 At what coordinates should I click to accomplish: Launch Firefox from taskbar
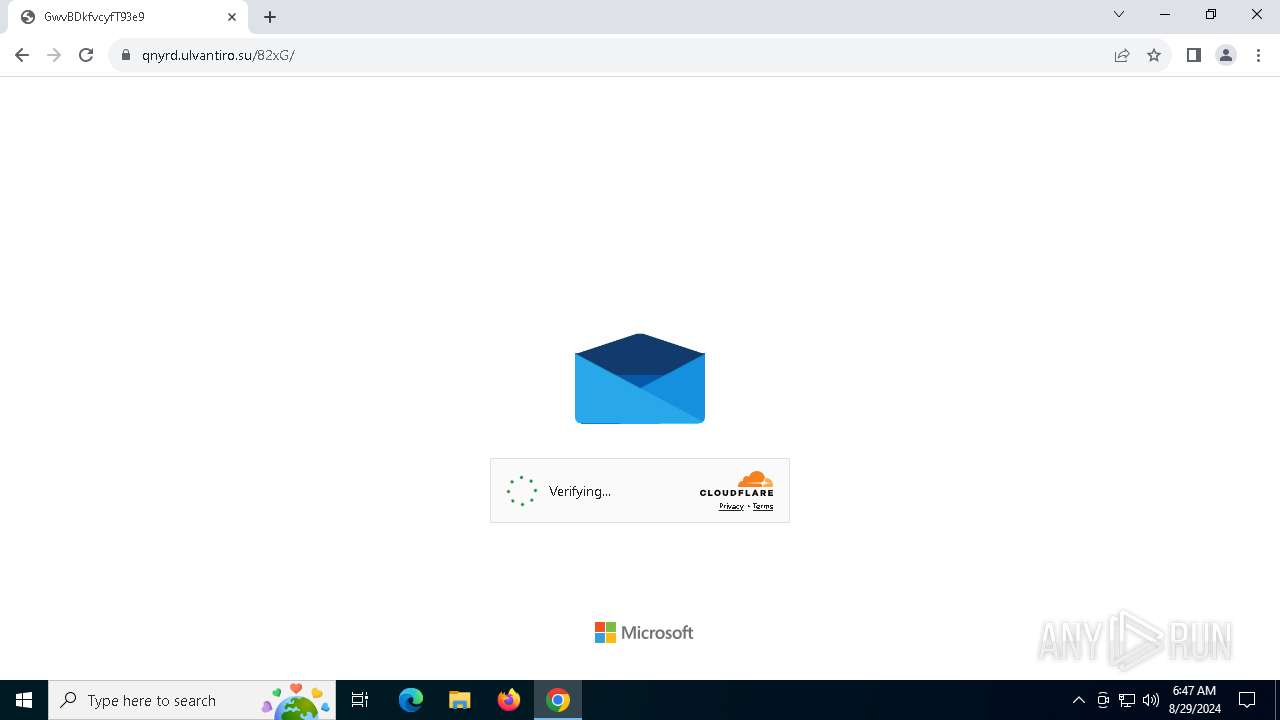click(x=509, y=700)
